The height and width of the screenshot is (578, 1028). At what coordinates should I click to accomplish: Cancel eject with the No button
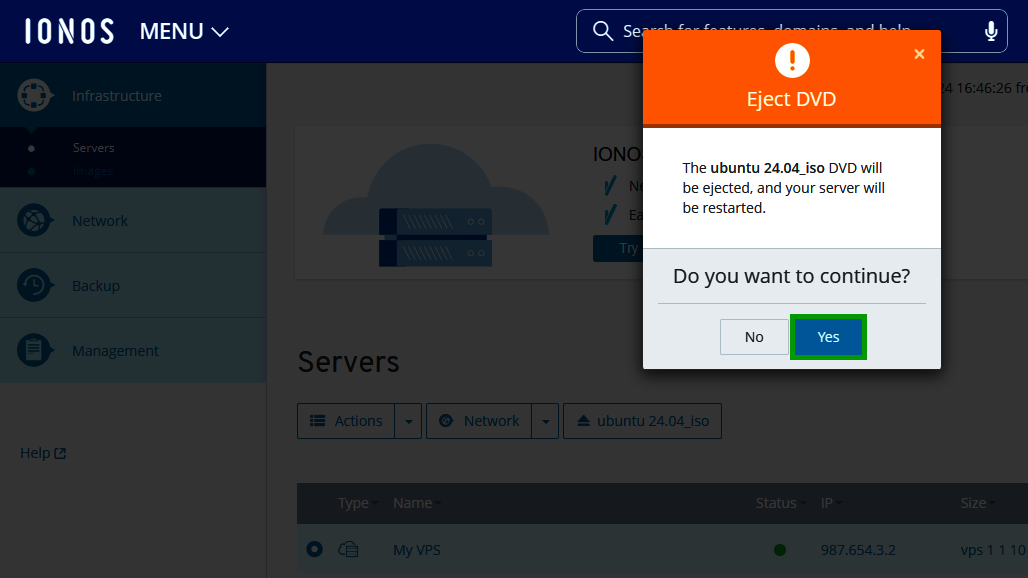tap(754, 337)
